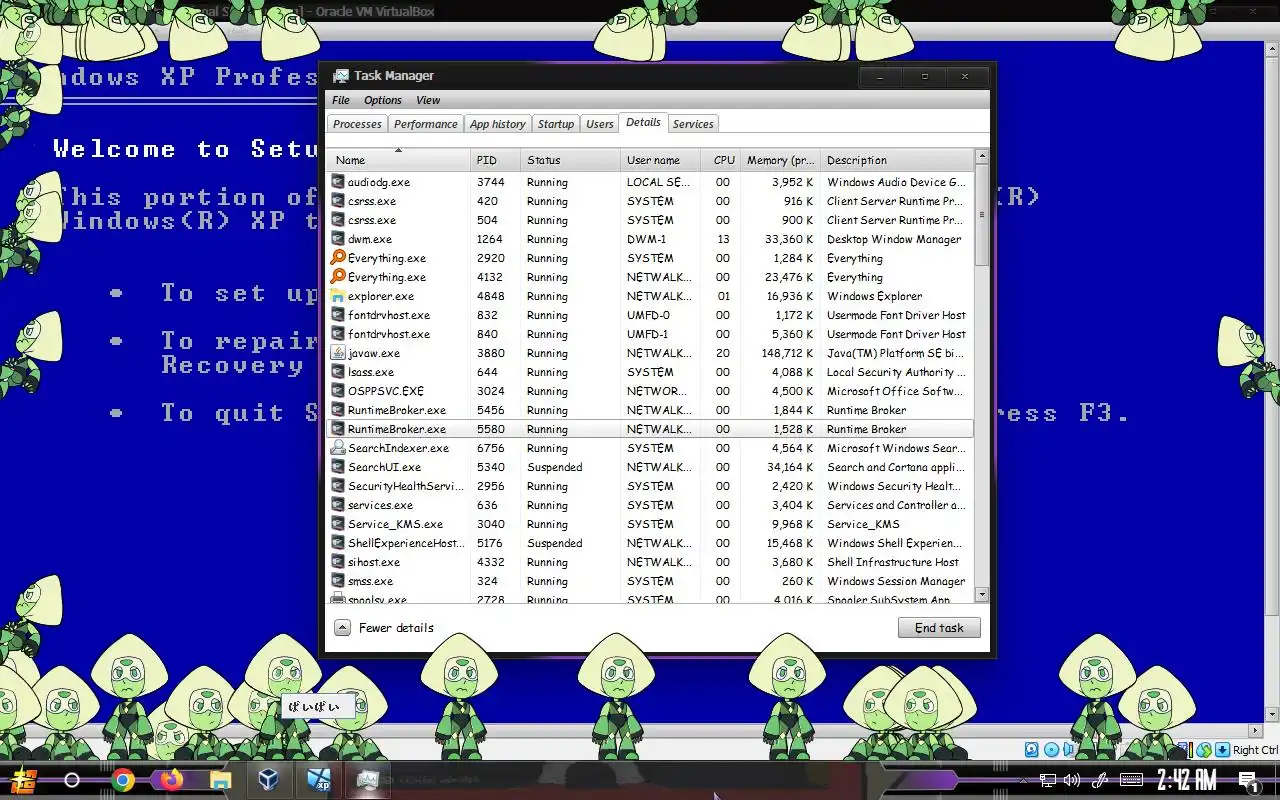The width and height of the screenshot is (1280, 800).
Task: Select the fontdrvhost.exe row with PID 840
Action: pos(650,334)
